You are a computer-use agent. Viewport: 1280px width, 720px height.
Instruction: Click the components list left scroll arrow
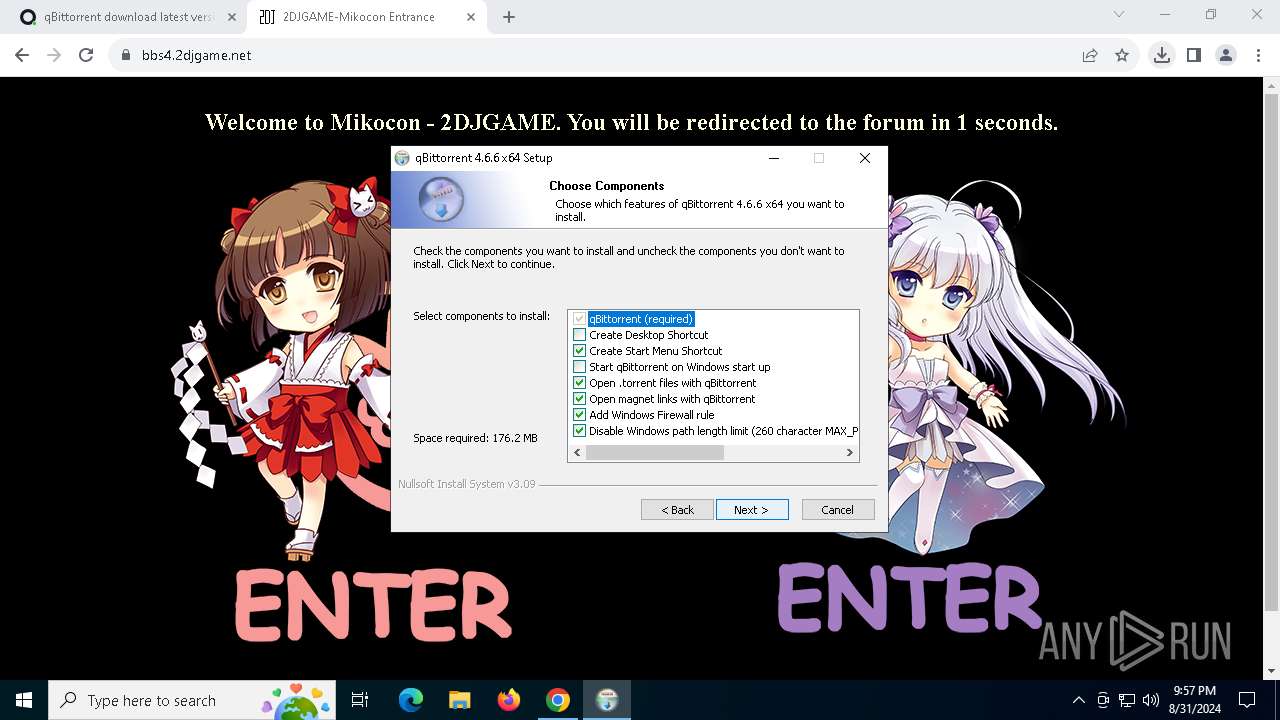click(x=576, y=453)
